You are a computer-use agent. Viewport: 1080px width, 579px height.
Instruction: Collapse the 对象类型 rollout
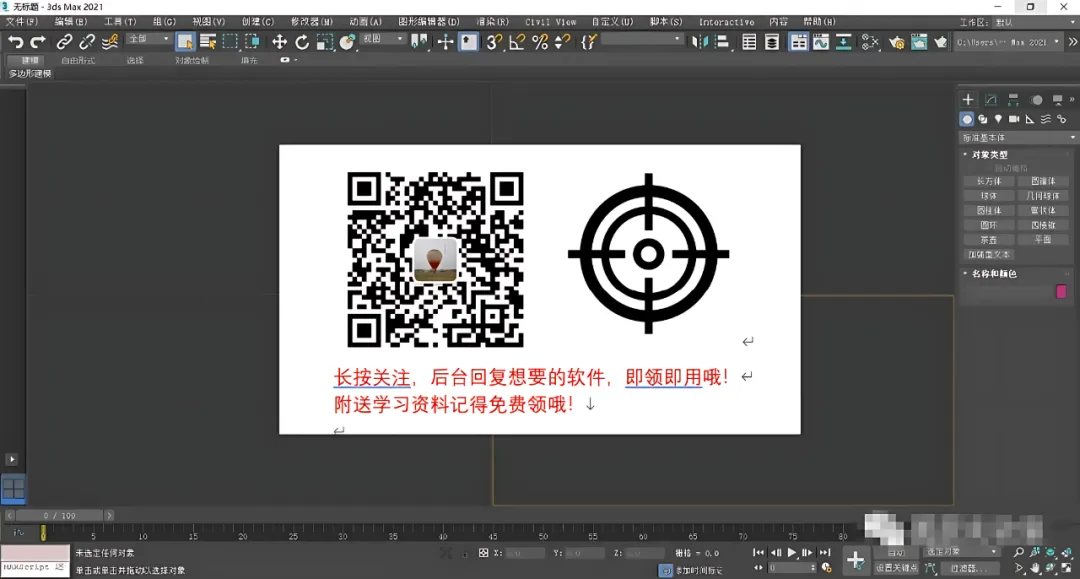coord(988,155)
